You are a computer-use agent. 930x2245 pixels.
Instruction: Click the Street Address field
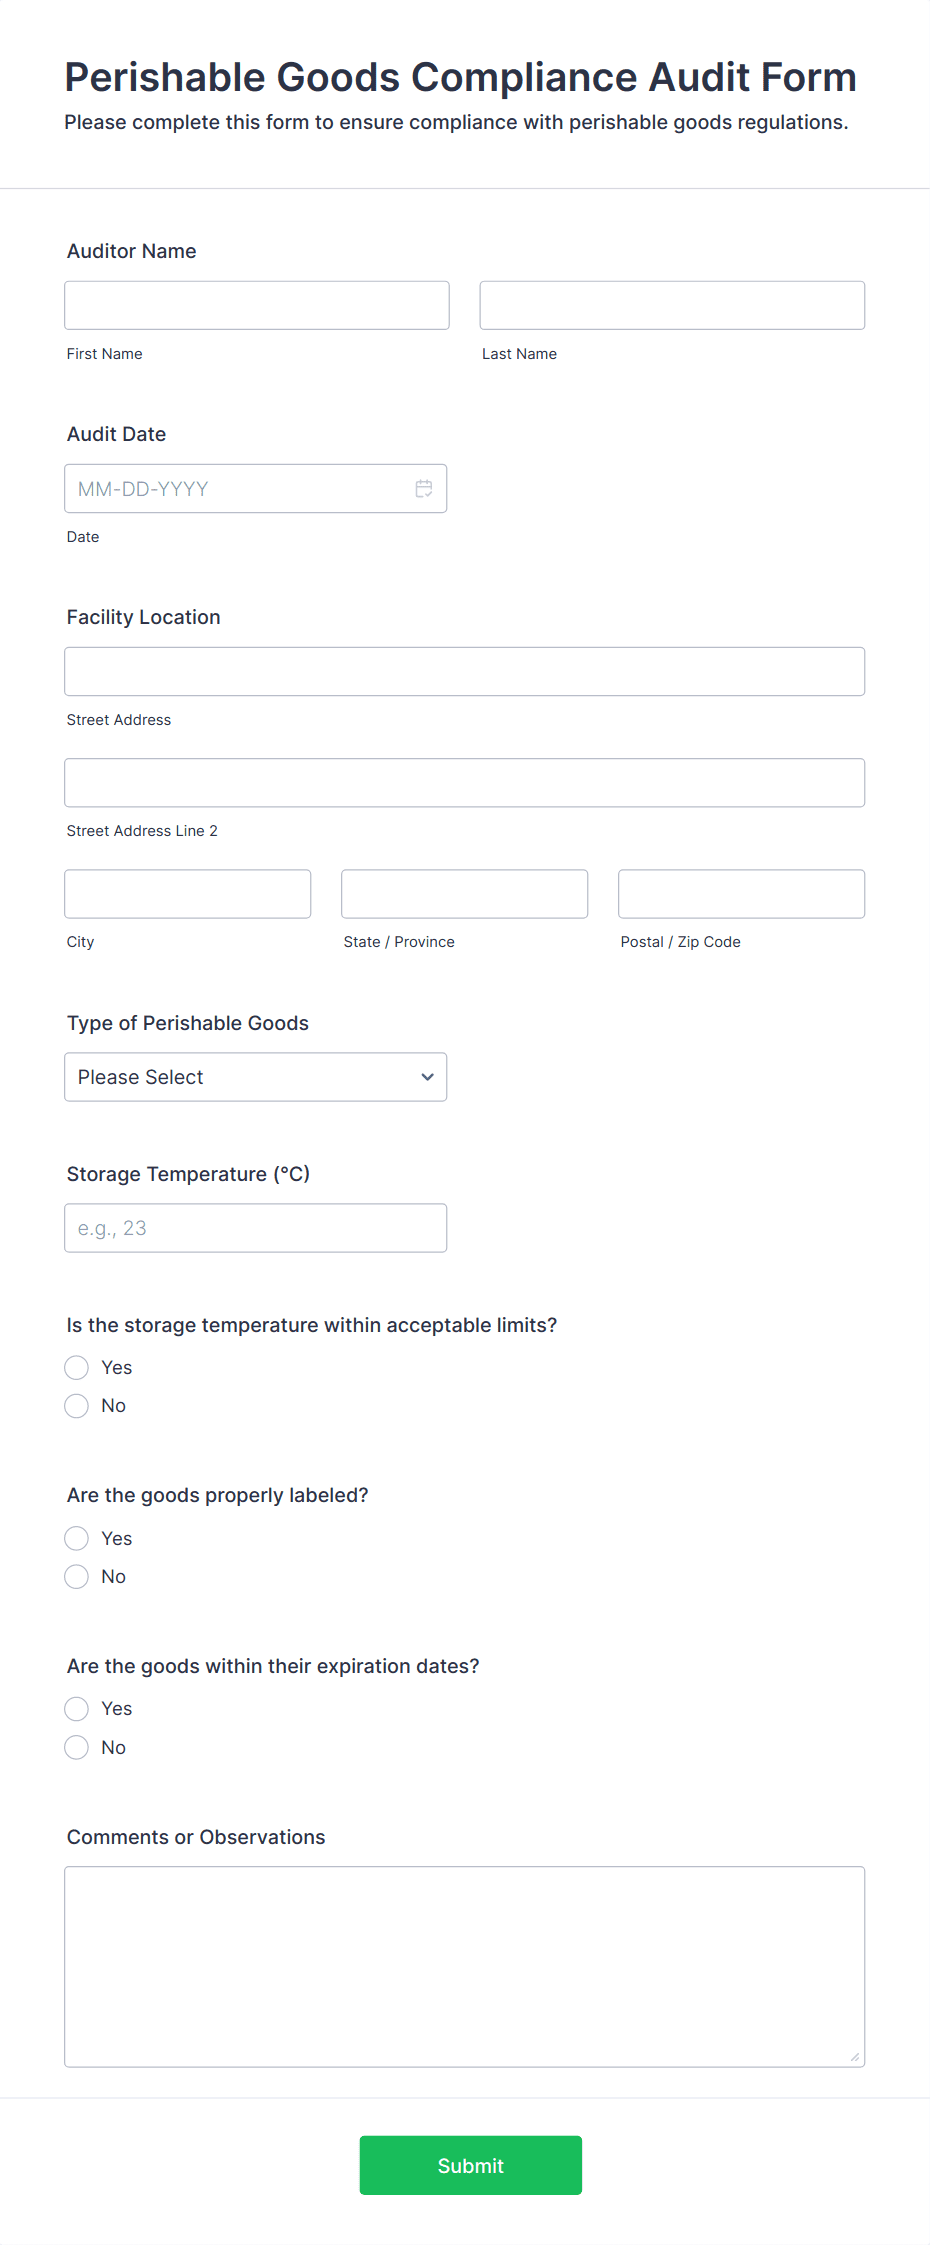(465, 671)
